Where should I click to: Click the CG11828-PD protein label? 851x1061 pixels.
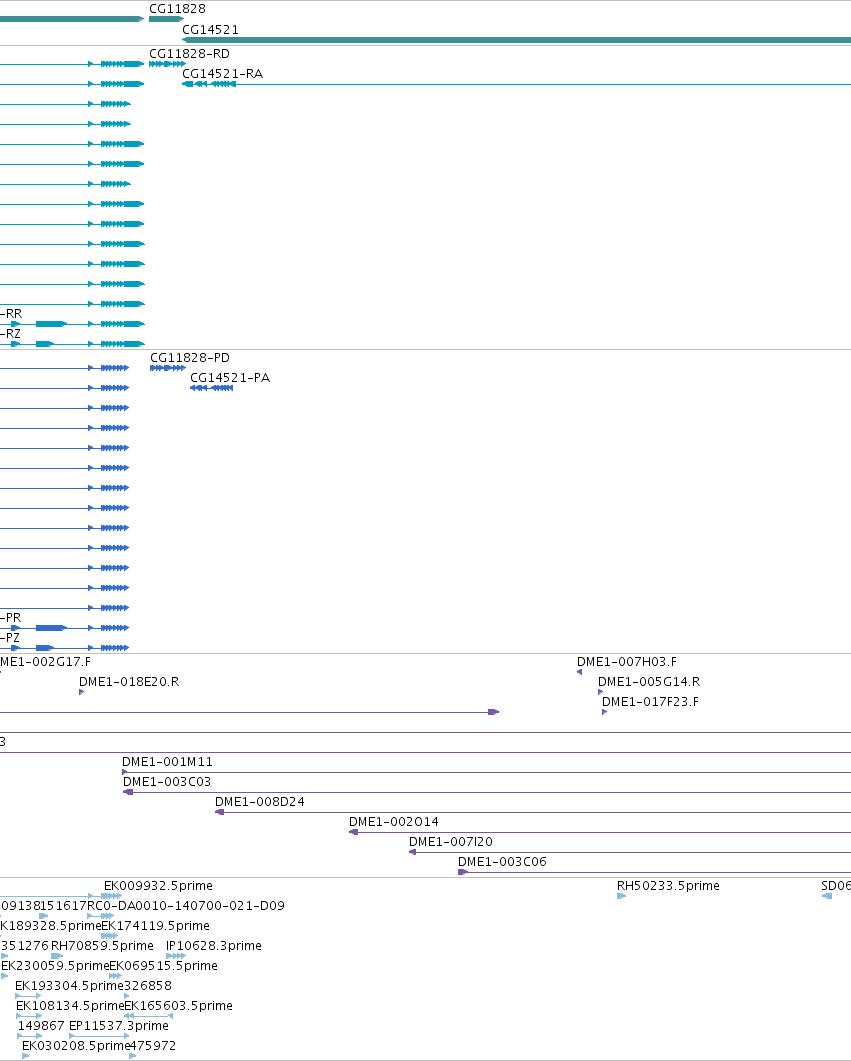pos(190,357)
